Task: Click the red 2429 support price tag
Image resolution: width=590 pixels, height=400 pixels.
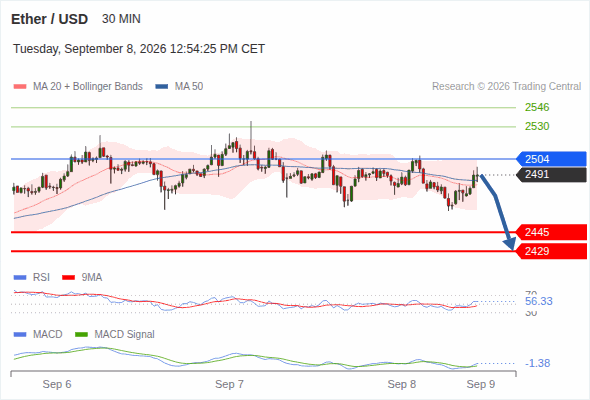Action: click(551, 251)
